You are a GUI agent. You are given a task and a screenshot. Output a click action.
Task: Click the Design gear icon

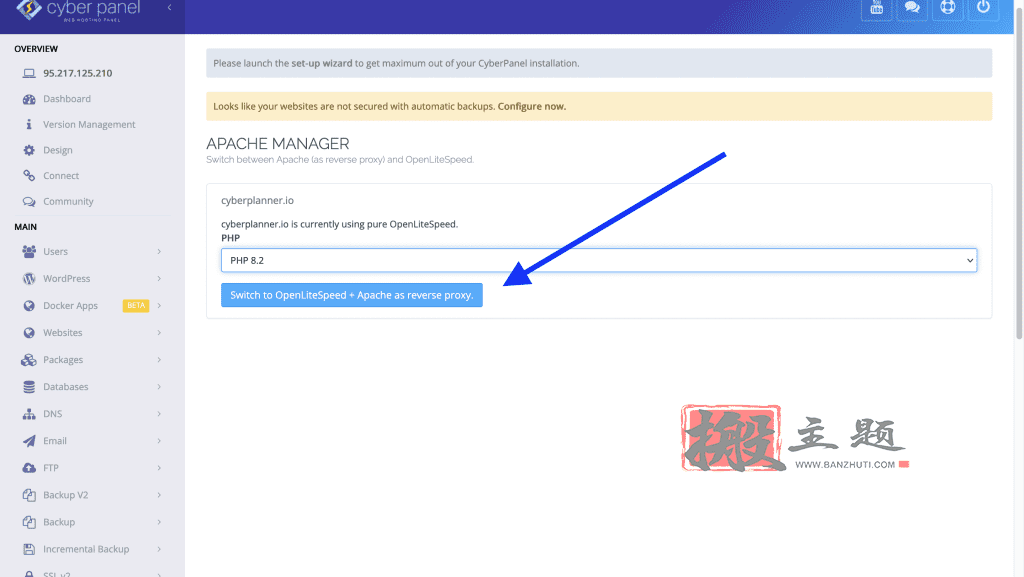[29, 150]
